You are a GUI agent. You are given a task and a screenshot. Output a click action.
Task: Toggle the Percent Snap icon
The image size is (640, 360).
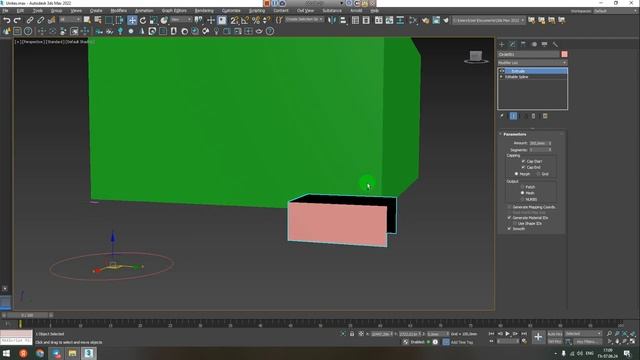tap(256, 20)
